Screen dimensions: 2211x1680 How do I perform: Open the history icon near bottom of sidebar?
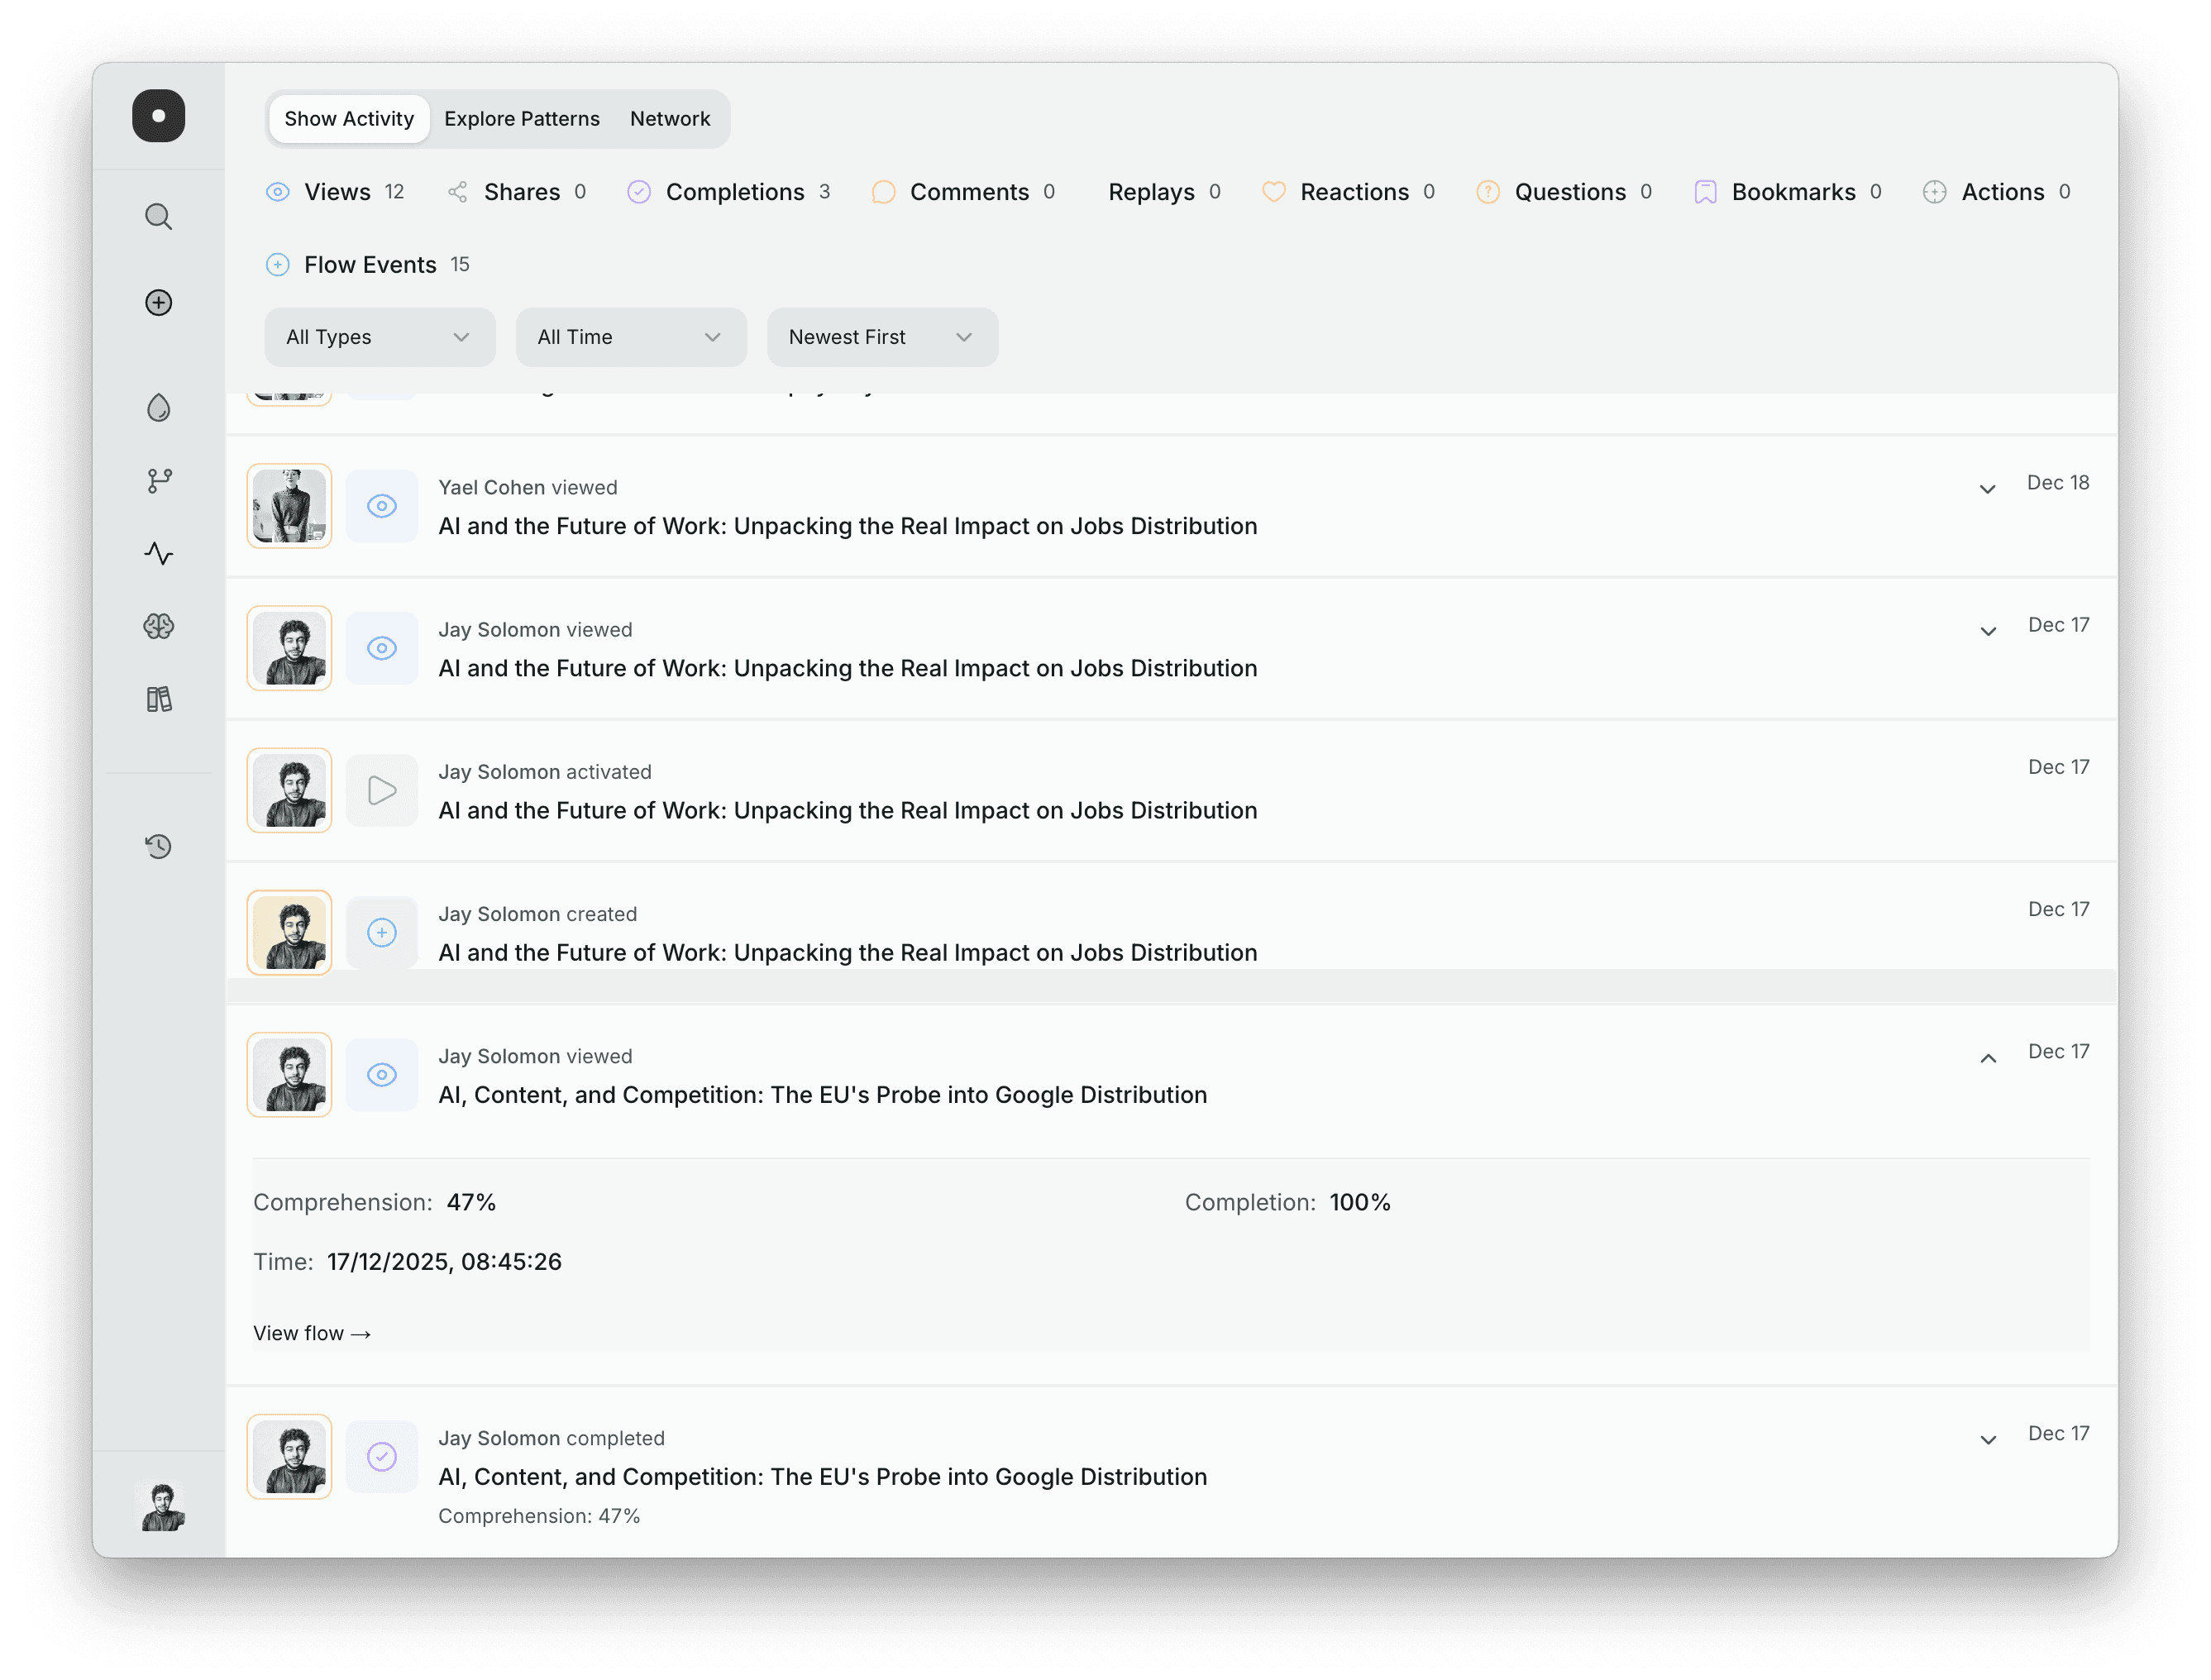coord(158,846)
